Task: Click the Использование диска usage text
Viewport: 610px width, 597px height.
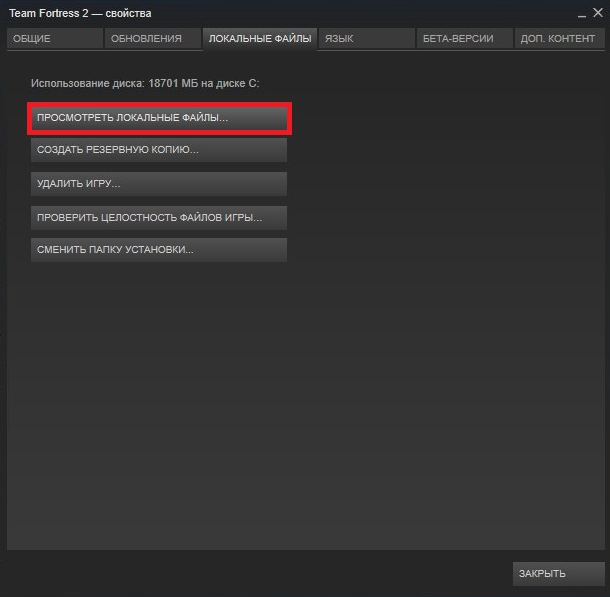Action: pos(145,83)
